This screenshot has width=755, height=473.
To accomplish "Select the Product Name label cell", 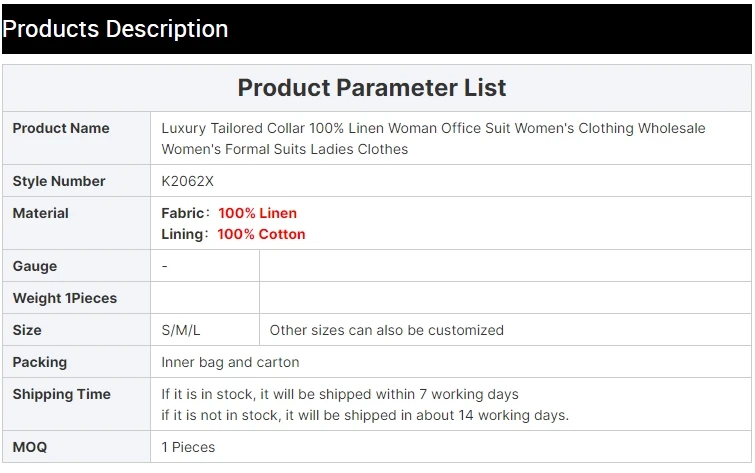I will [x=61, y=128].
